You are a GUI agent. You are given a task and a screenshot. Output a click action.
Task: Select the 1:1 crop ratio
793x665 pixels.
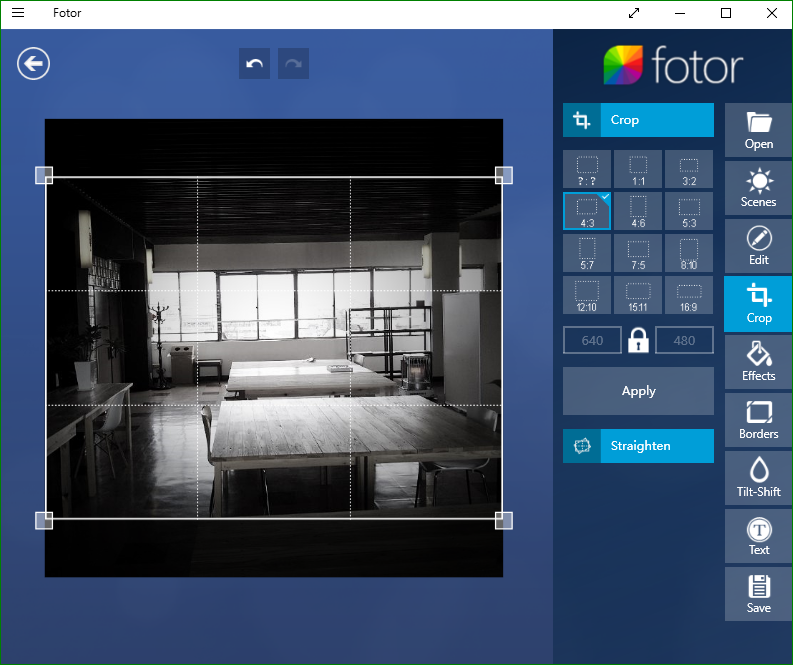(638, 169)
